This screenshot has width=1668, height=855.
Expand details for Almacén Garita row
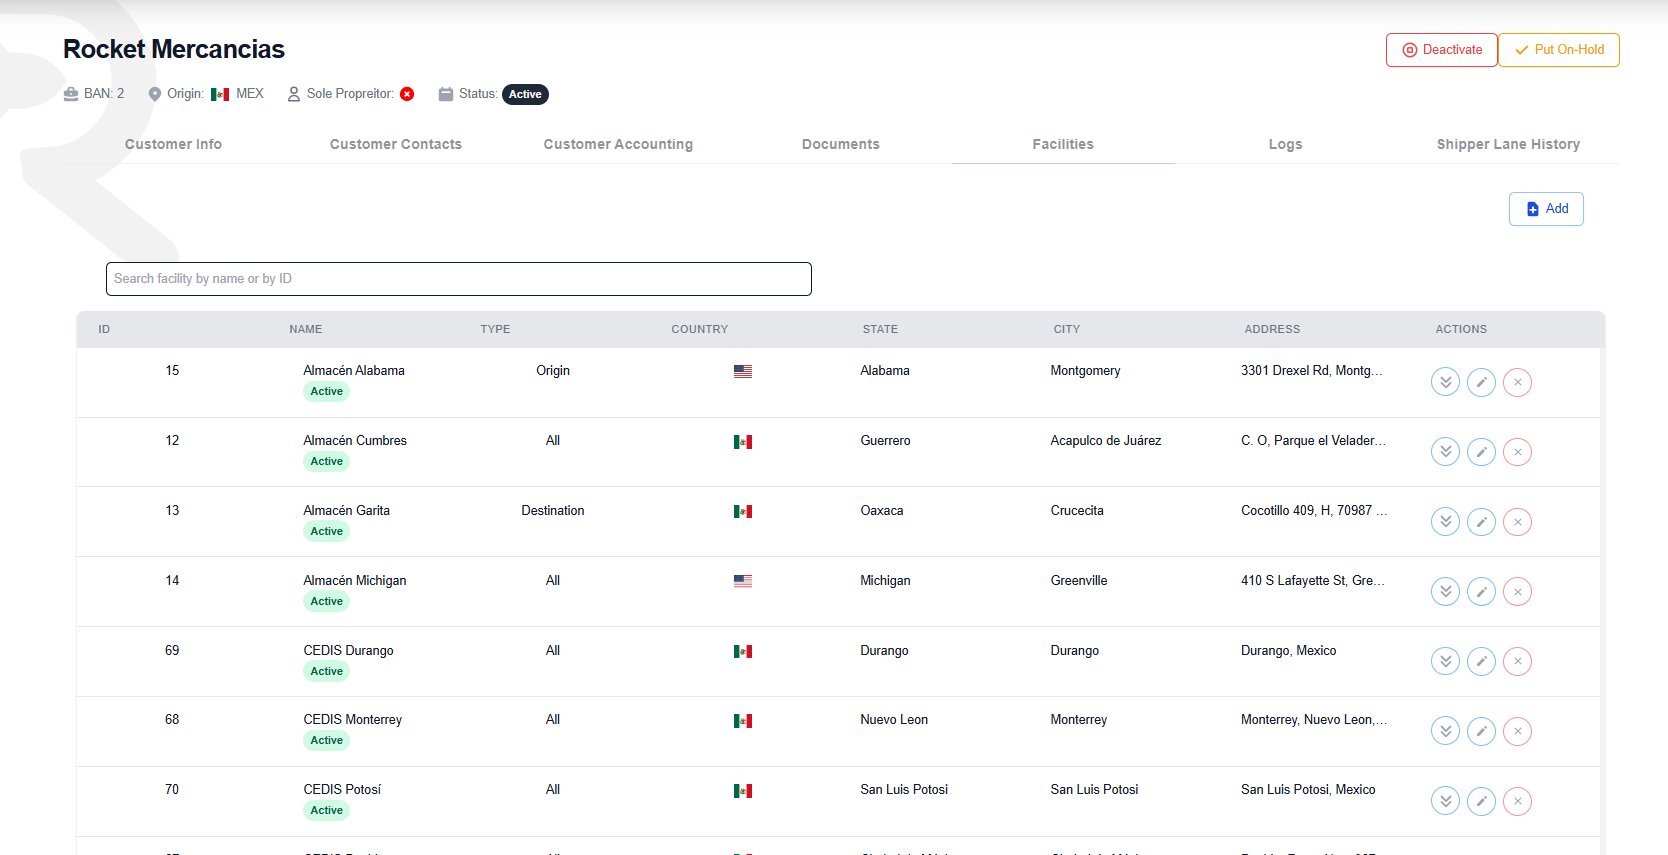(1445, 522)
